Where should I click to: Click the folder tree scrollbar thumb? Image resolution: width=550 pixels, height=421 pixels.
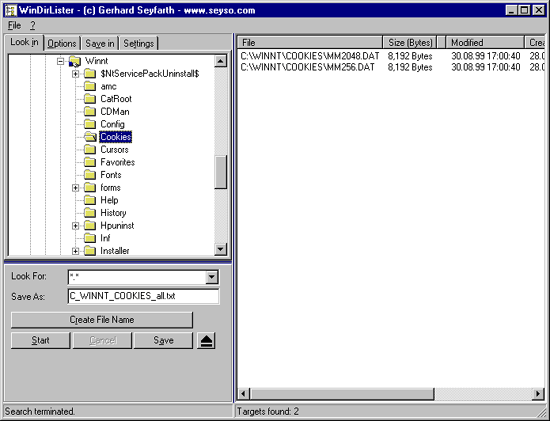(220, 172)
